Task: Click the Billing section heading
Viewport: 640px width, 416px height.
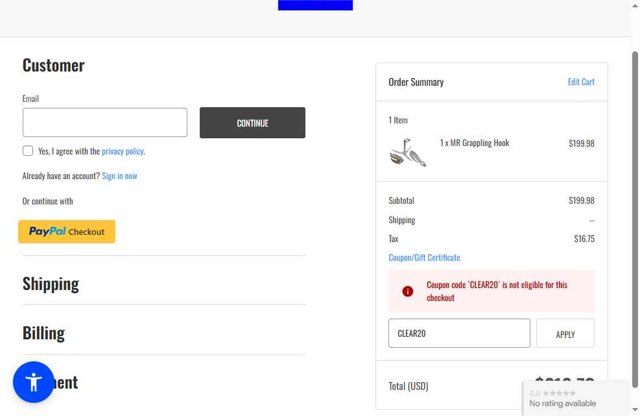Action: (44, 333)
